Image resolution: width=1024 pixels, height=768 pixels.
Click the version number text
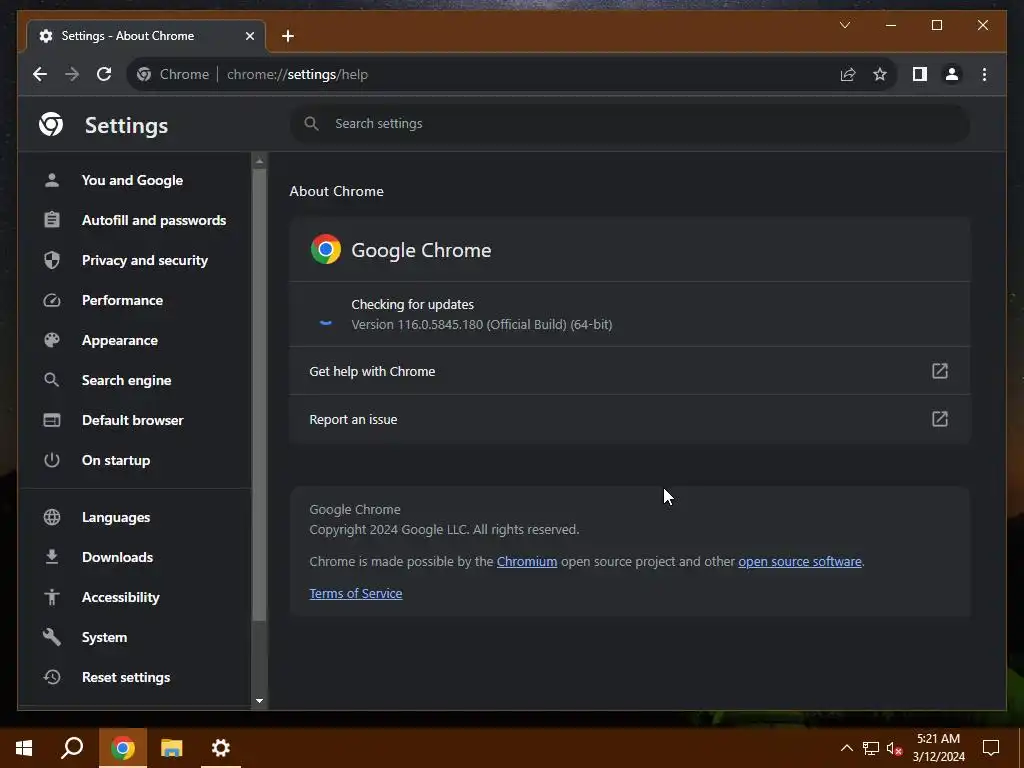(x=481, y=325)
